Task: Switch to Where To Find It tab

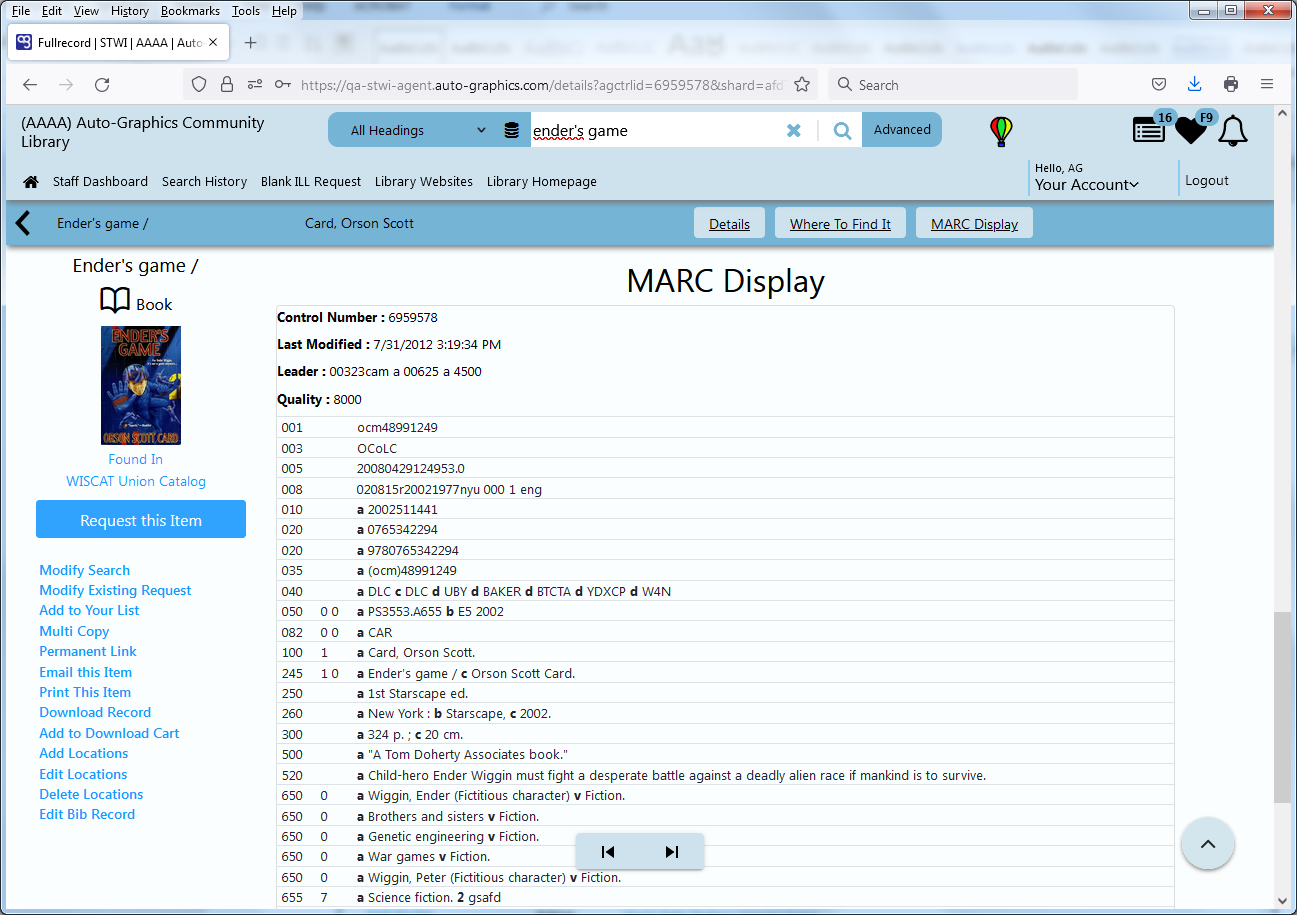Action: (x=840, y=224)
